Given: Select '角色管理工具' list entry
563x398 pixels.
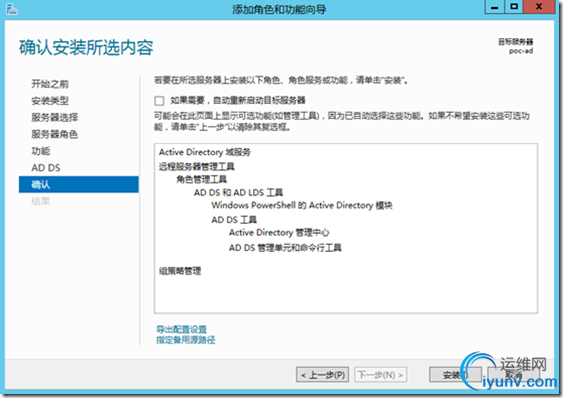Looking at the screenshot, I should click(x=201, y=179).
